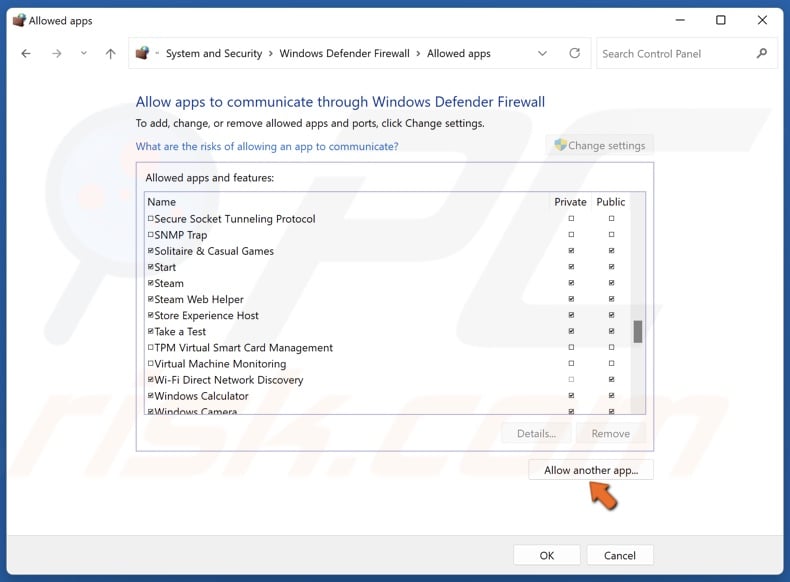Navigate to Windows Defender Firewall breadcrumb
This screenshot has width=790, height=582.
344,54
